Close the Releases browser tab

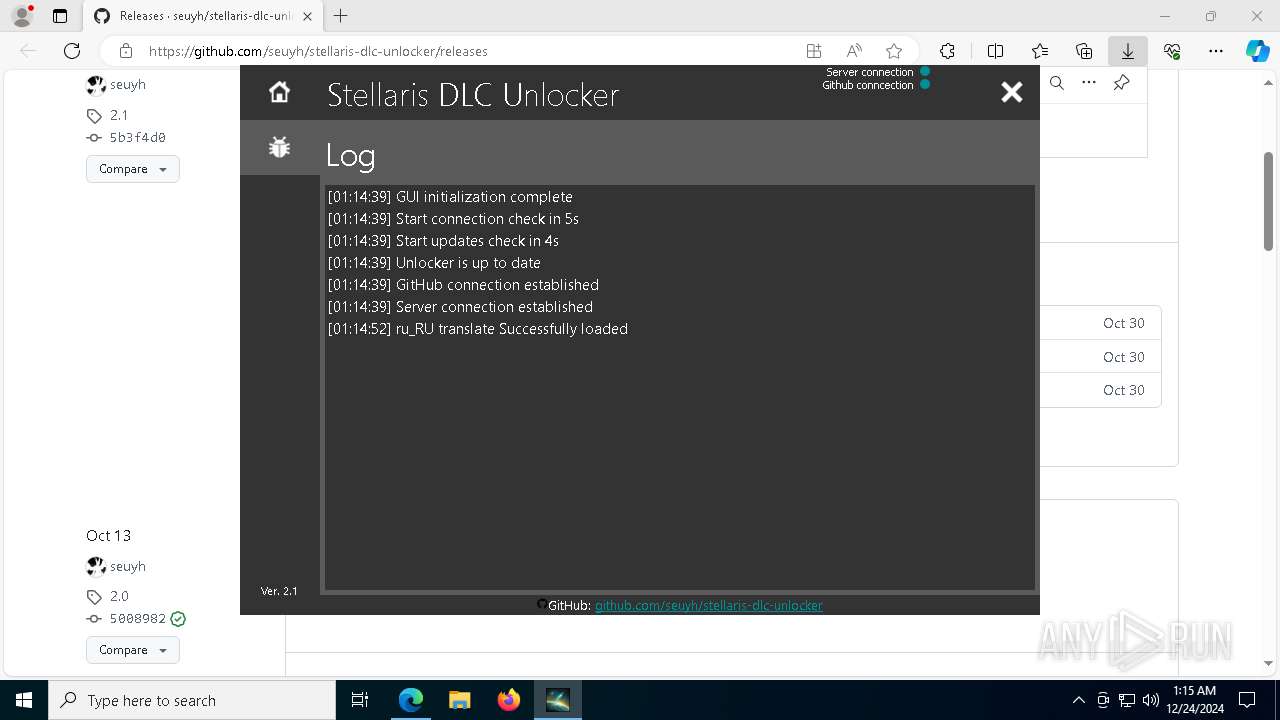pyautogui.click(x=307, y=16)
